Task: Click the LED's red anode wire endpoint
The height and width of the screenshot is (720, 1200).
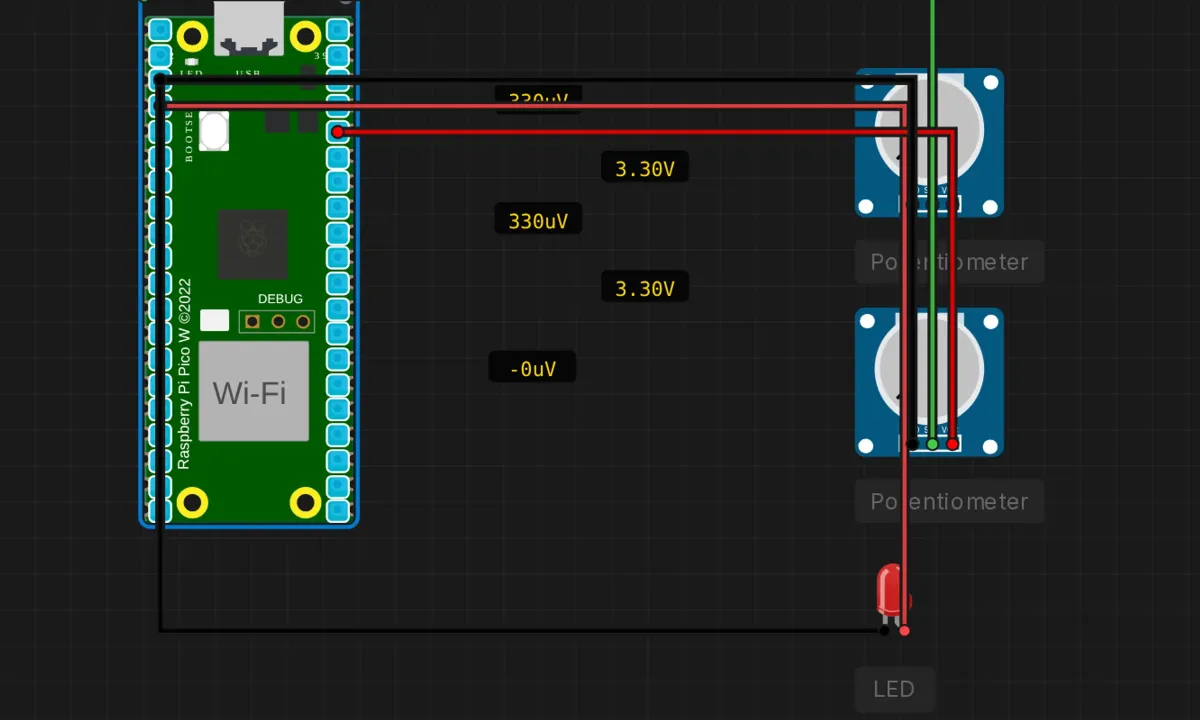Action: 904,630
